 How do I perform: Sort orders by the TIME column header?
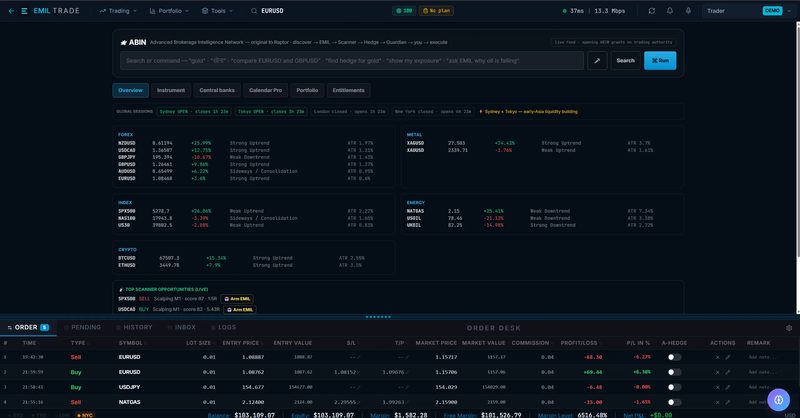29,343
